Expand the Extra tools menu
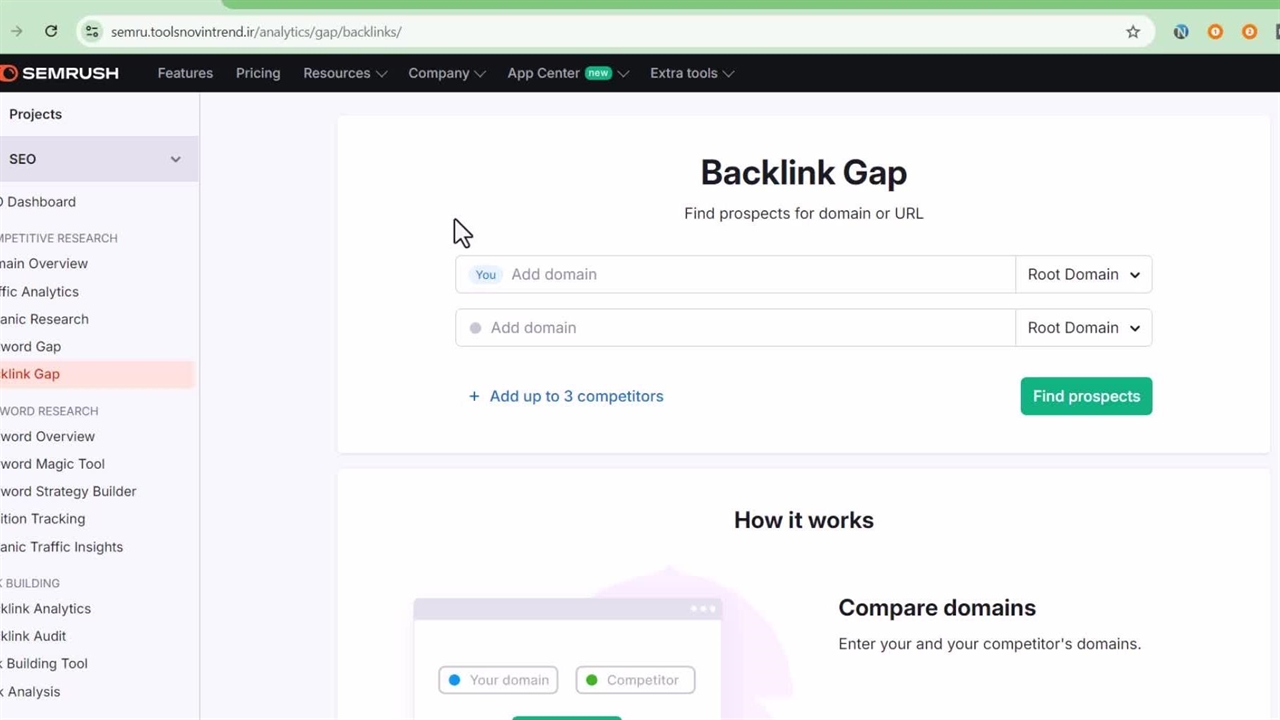 [x=692, y=73]
